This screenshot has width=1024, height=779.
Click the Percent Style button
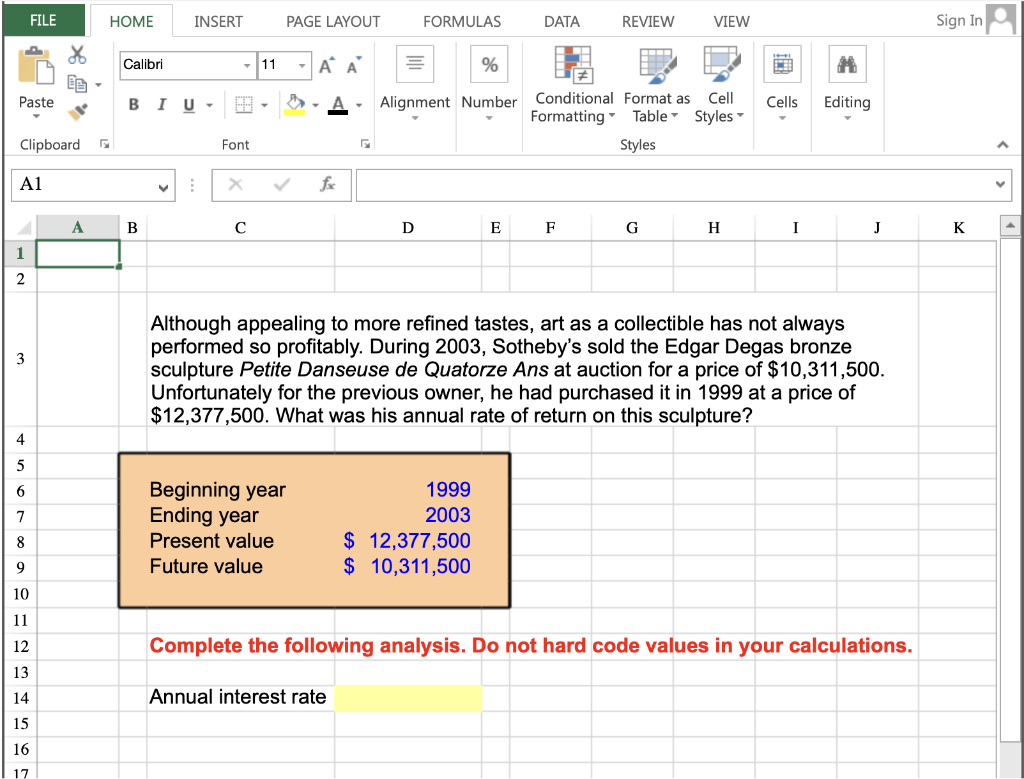click(x=489, y=63)
